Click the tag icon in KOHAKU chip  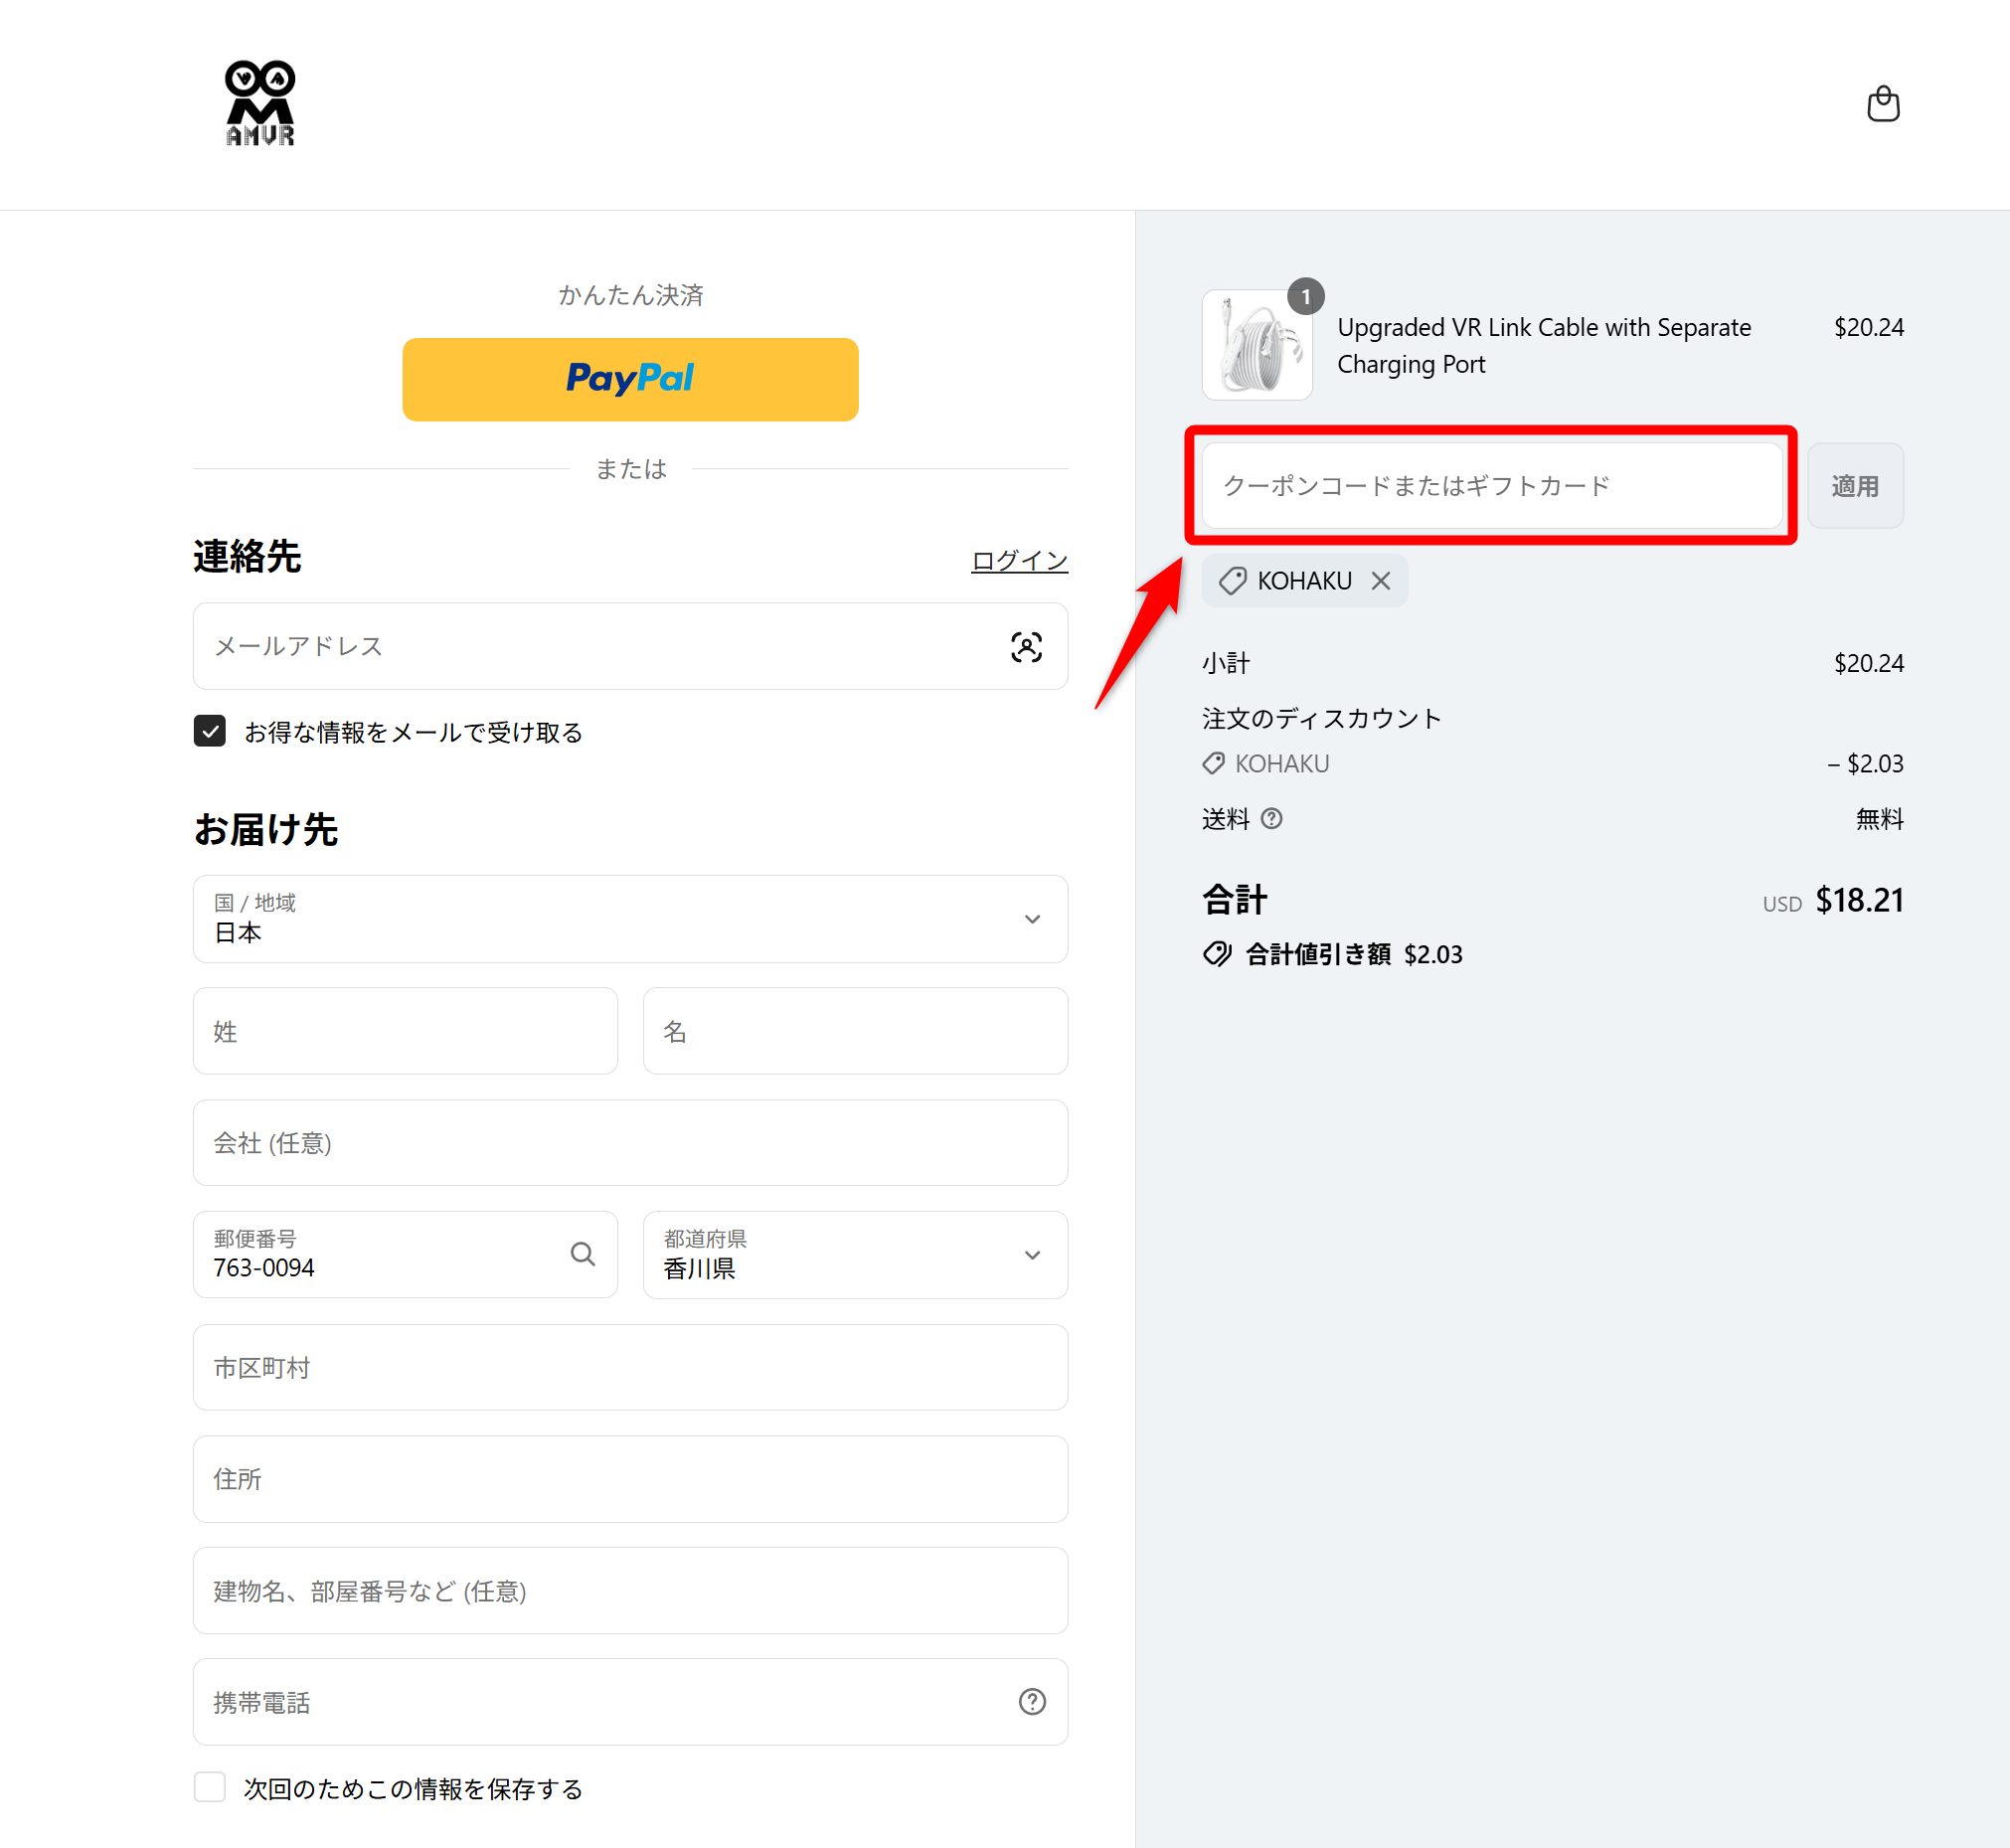pos(1232,581)
